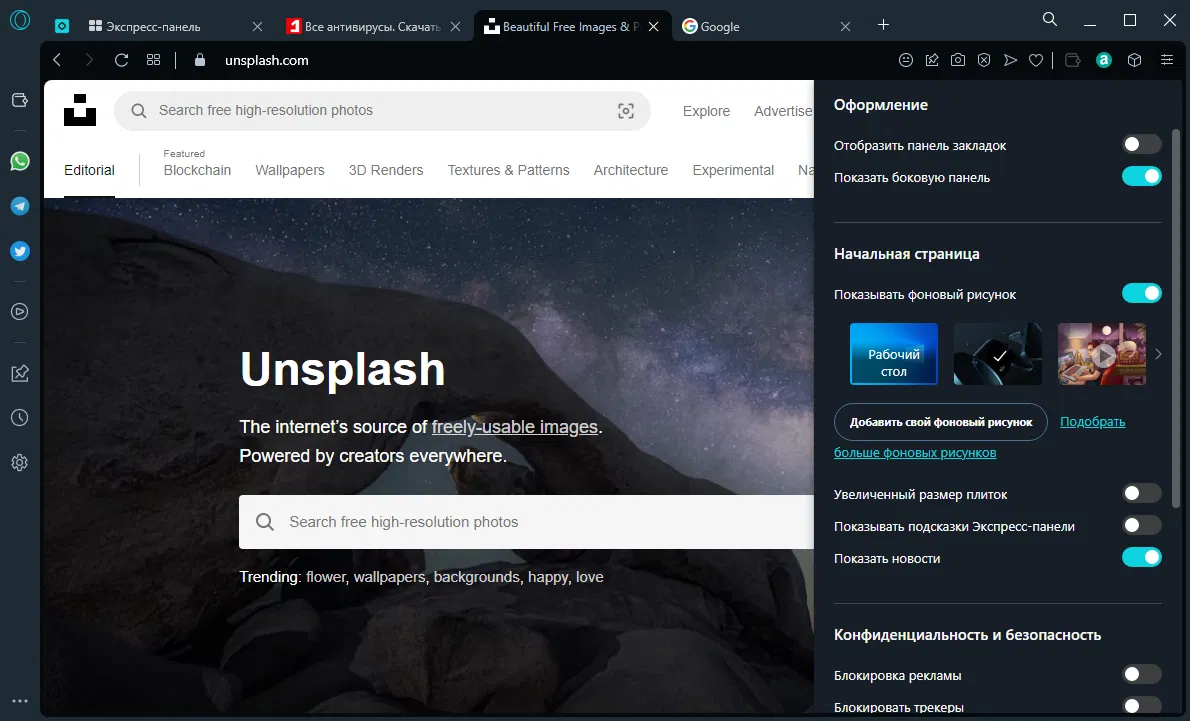Select 'Рабочий стол' wallpaper thumbnail

(894, 354)
